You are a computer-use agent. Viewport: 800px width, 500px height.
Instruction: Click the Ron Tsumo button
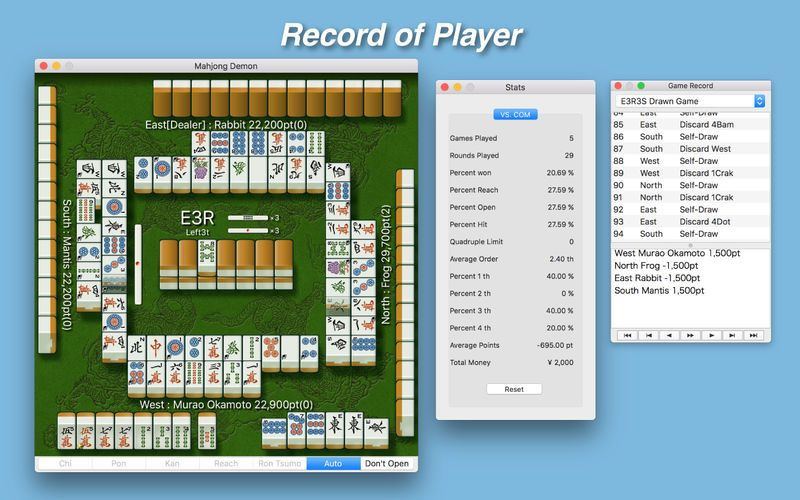coord(280,463)
